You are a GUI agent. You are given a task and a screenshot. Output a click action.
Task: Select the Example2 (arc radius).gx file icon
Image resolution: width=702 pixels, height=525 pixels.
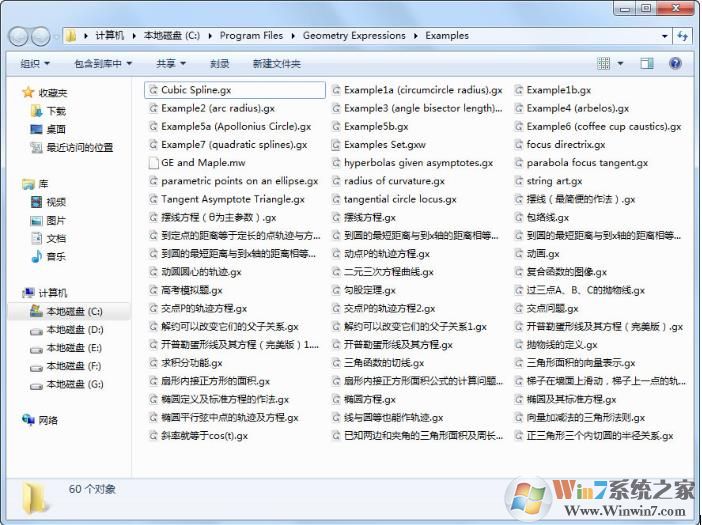coord(154,108)
